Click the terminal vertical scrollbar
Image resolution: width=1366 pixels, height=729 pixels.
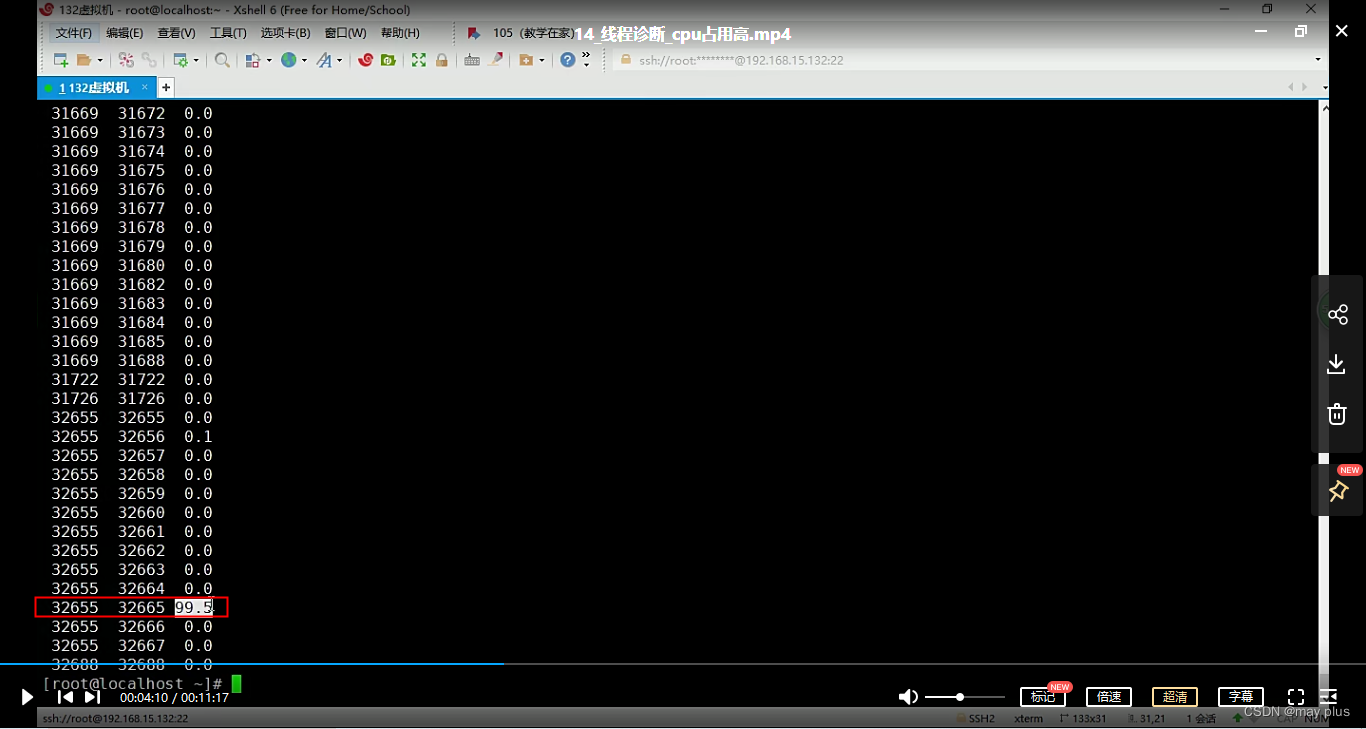tap(1324, 390)
